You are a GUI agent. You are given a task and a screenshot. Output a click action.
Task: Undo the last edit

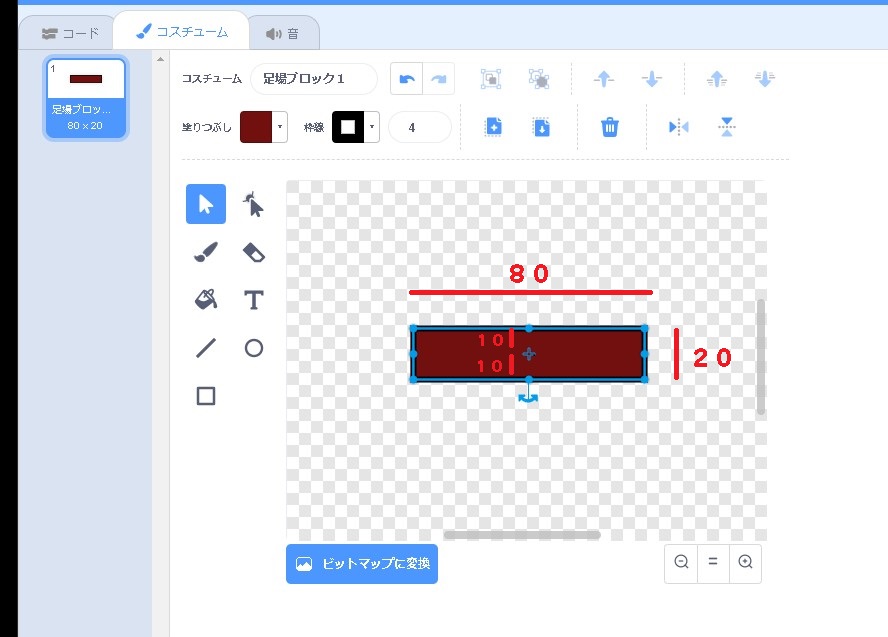coord(407,79)
